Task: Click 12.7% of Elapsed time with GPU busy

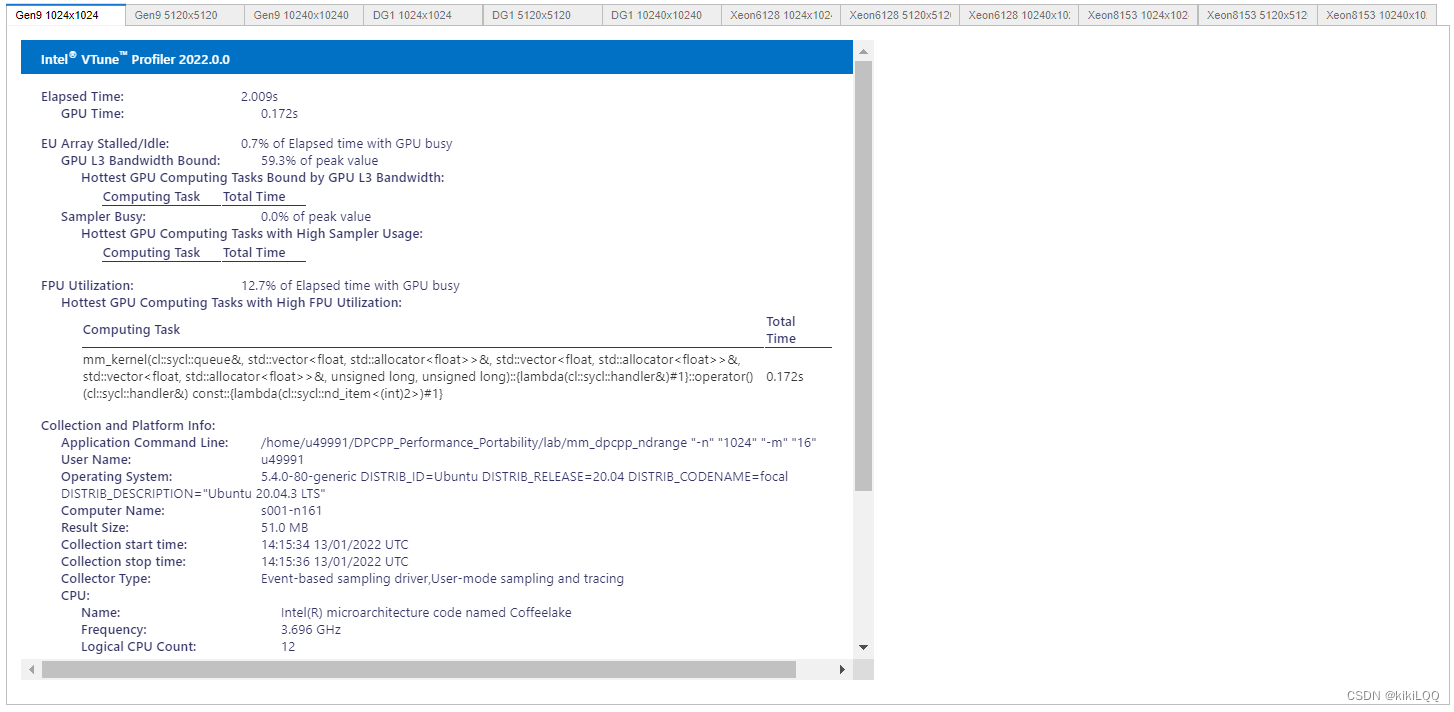Action: [350, 286]
